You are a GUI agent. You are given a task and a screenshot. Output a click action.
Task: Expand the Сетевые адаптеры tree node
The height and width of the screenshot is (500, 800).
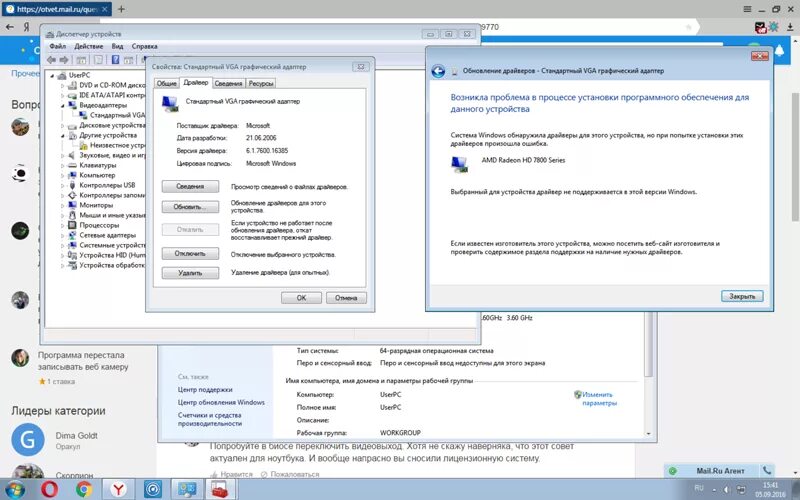pos(63,235)
